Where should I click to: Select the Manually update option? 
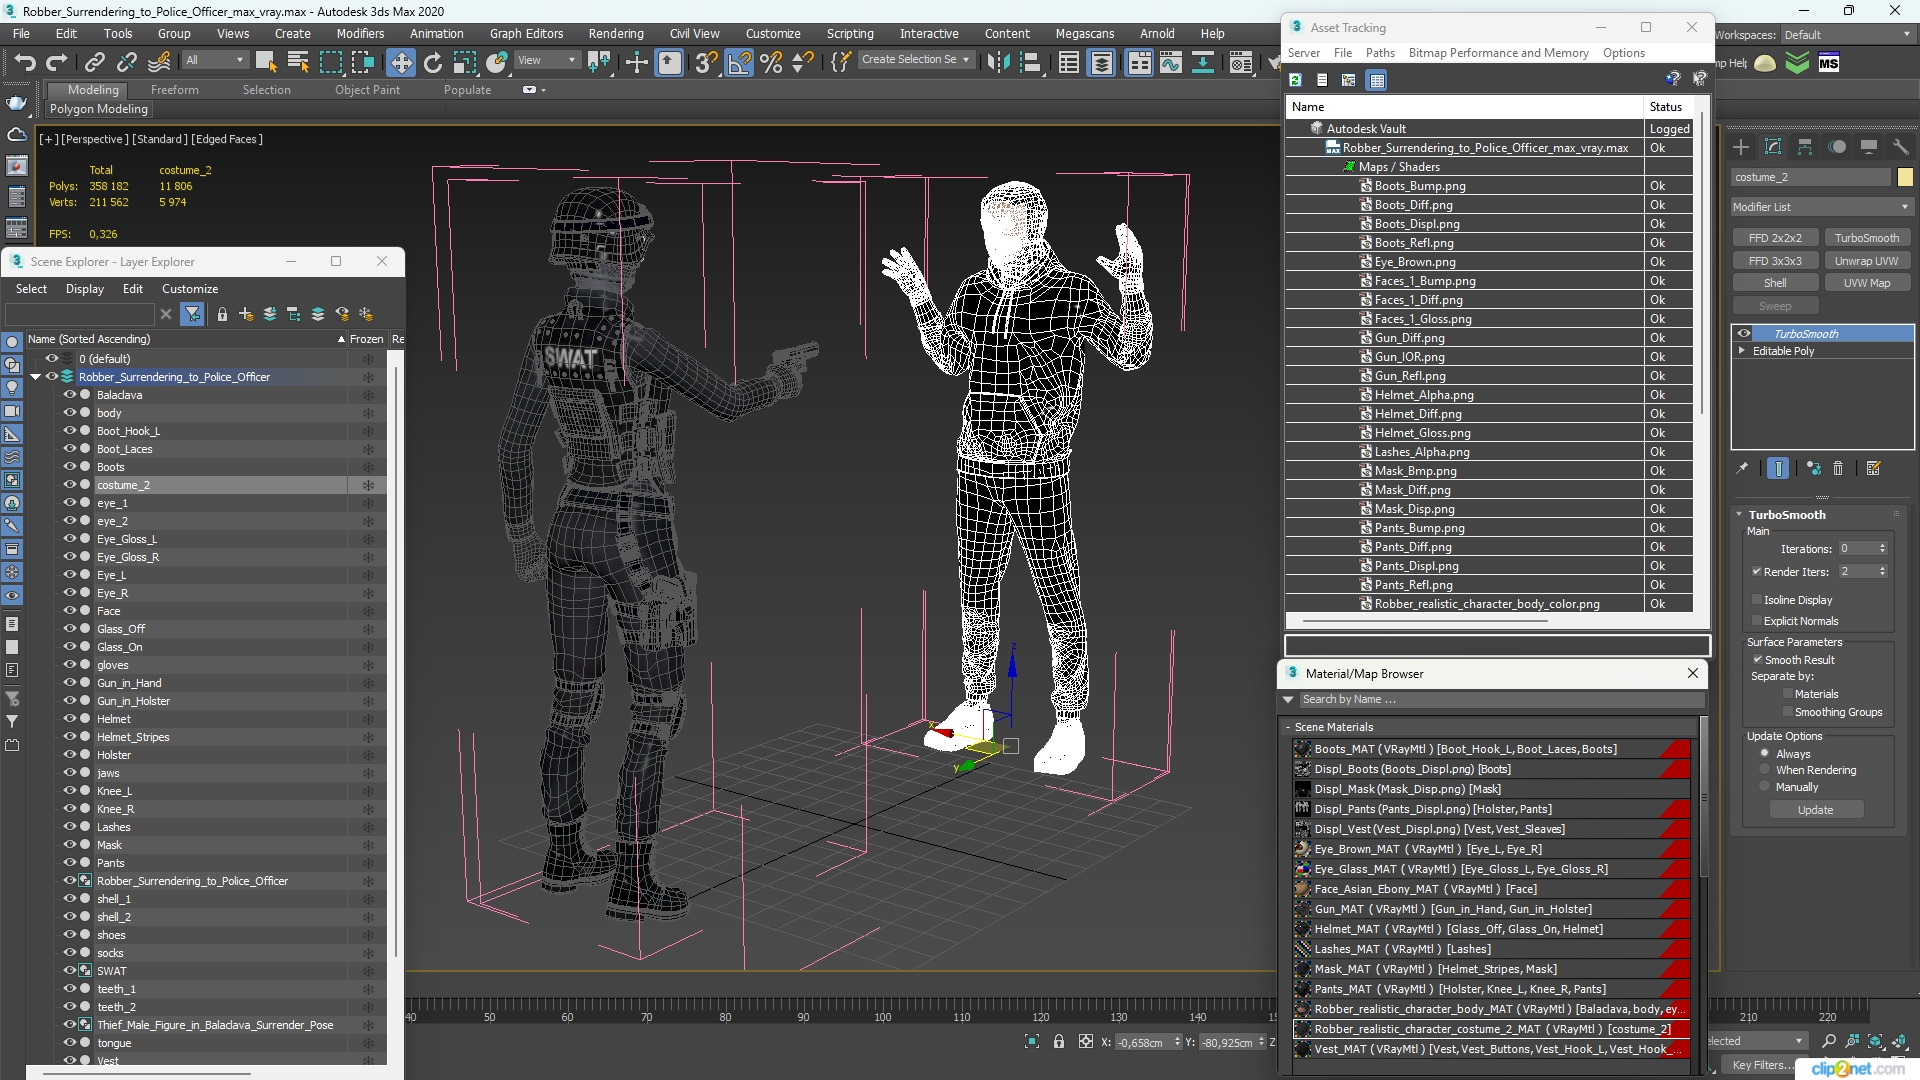point(1765,787)
